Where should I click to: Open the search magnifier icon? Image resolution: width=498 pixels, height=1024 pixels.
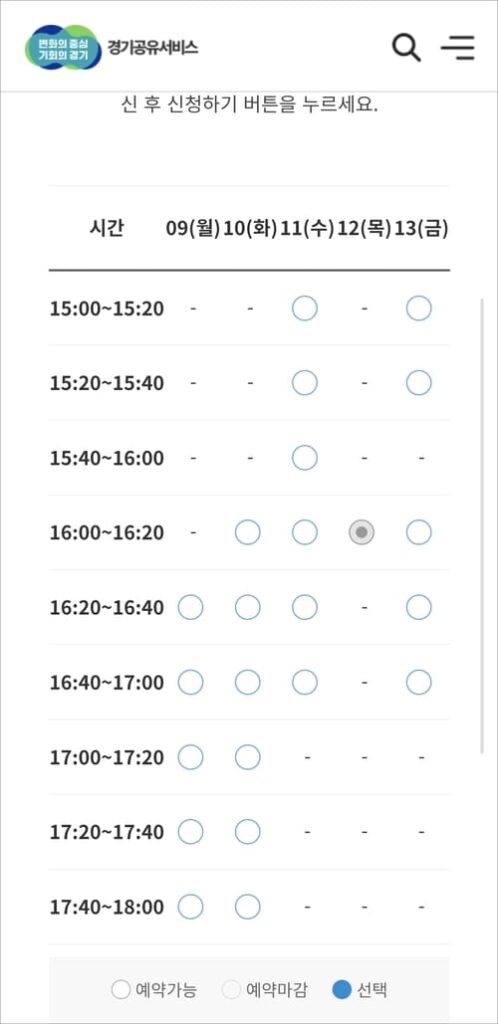[406, 48]
